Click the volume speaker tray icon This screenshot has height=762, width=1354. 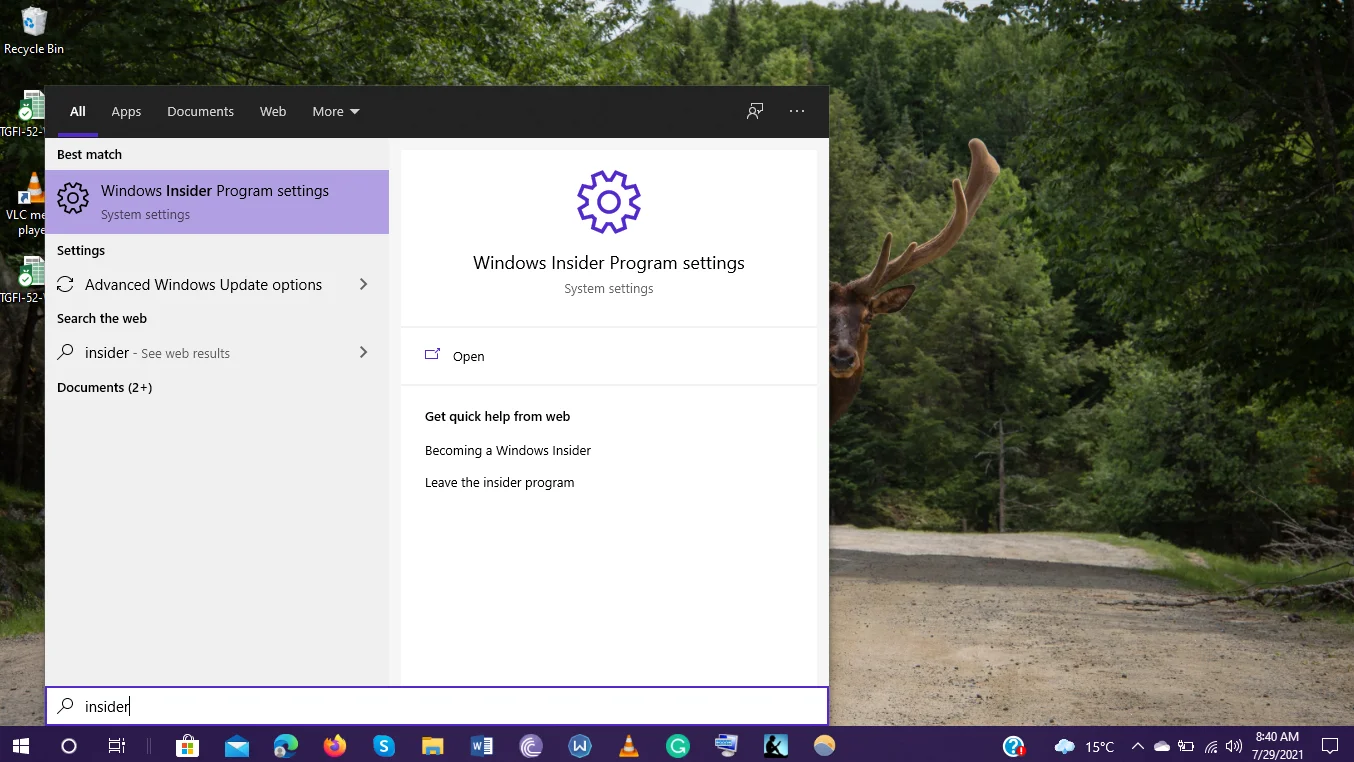1234,746
